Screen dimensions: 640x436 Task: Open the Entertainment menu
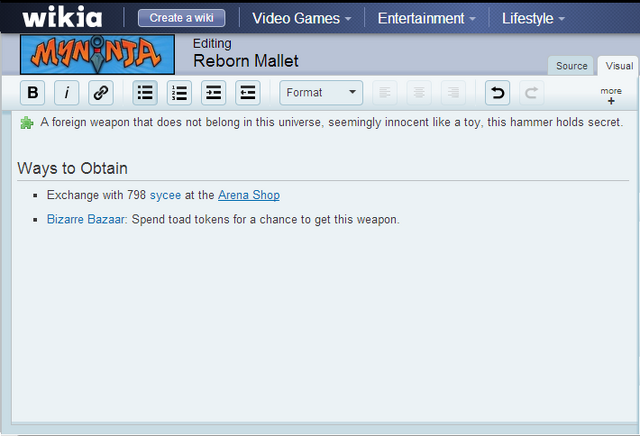(x=427, y=18)
